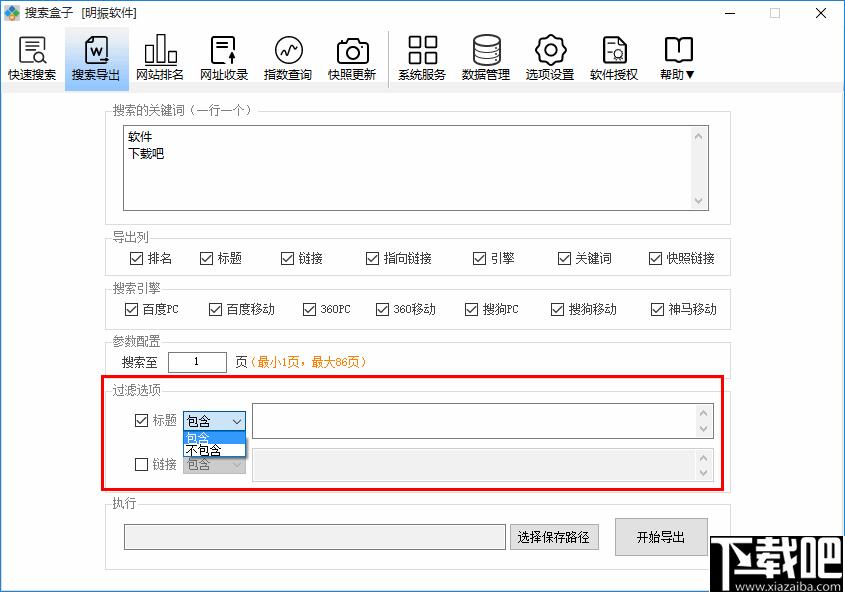Click the 标题 filter box scroll up arrow
The image size is (845, 592).
703,413
